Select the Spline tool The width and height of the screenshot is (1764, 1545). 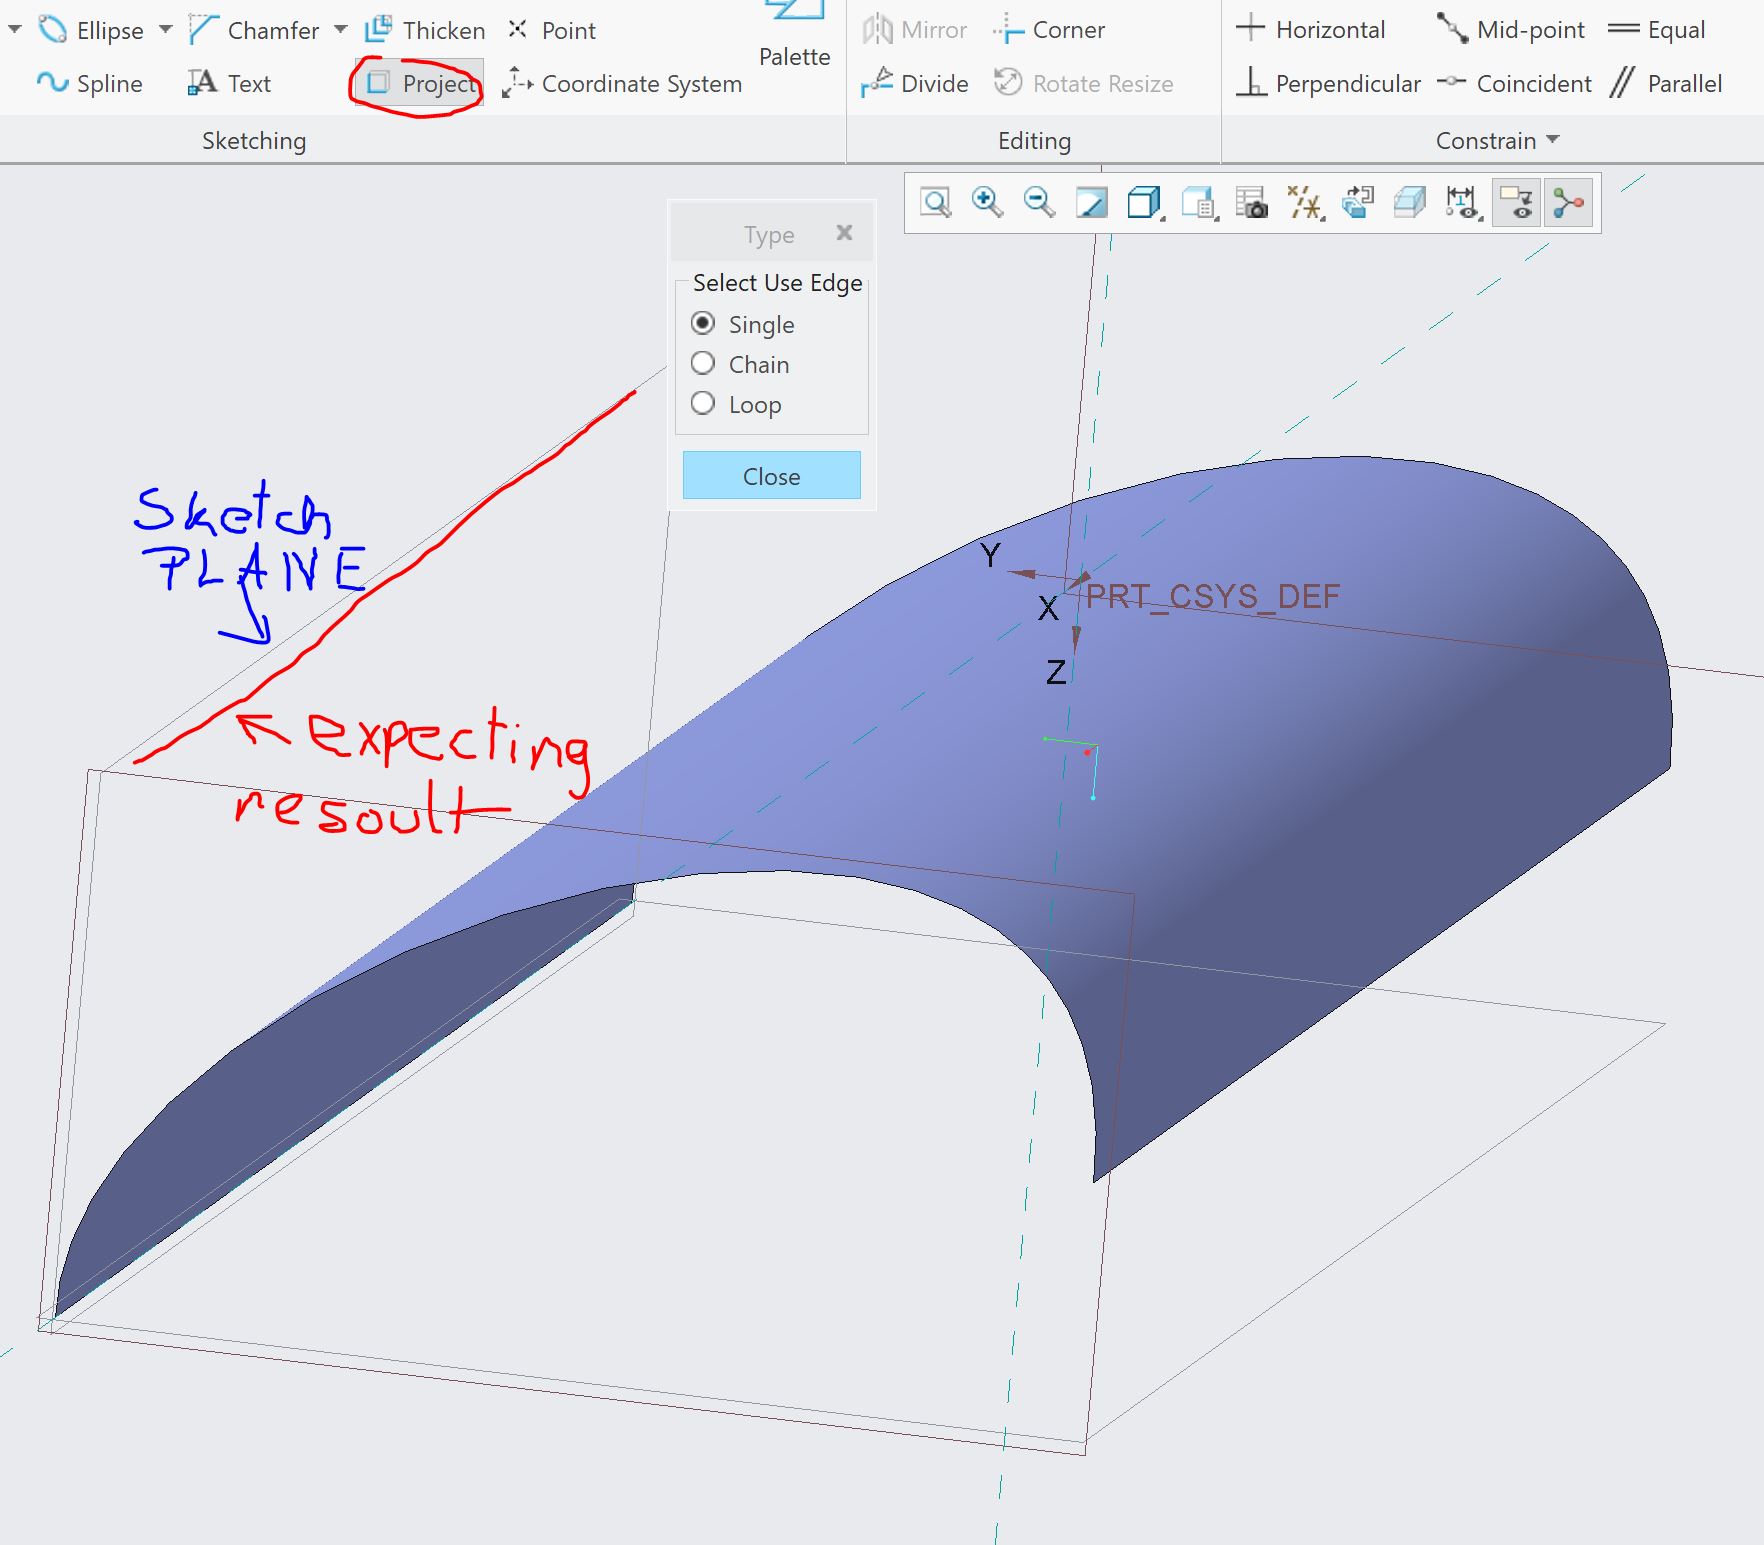[x=92, y=84]
